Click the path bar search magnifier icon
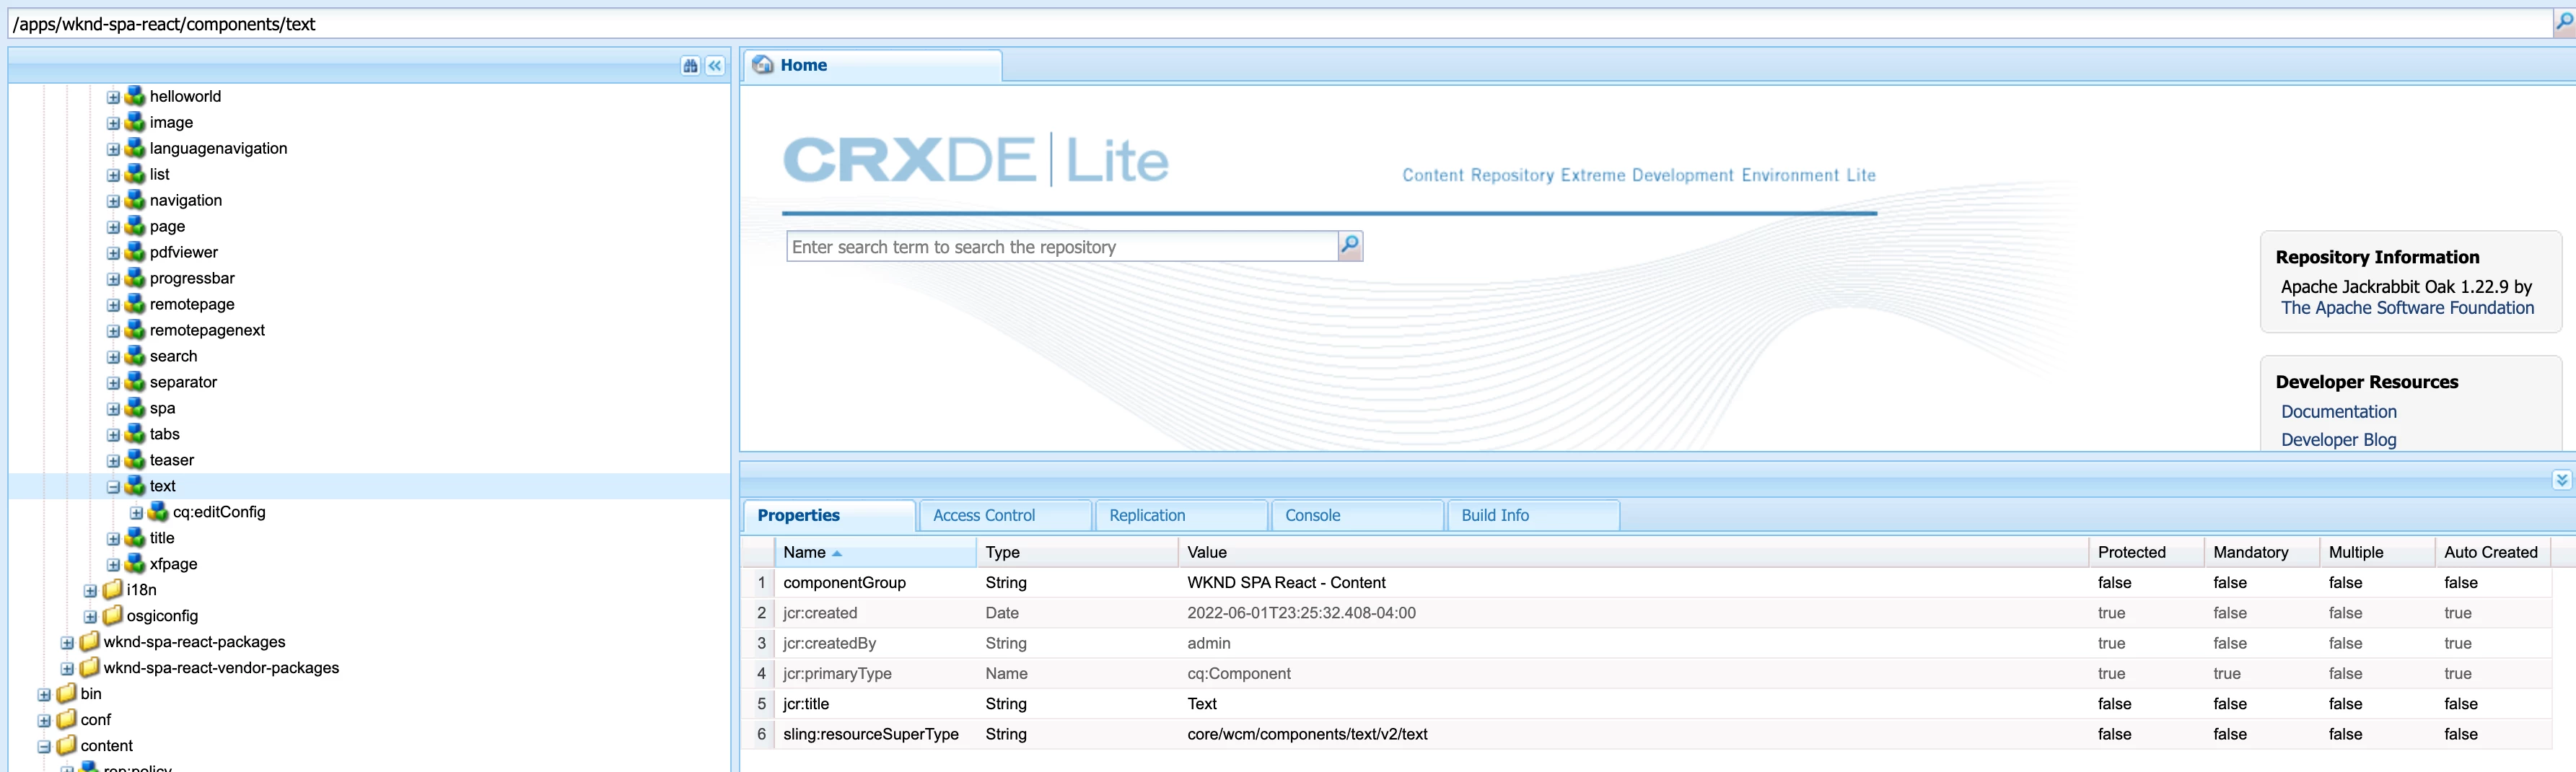2576x772 pixels. coord(2564,23)
